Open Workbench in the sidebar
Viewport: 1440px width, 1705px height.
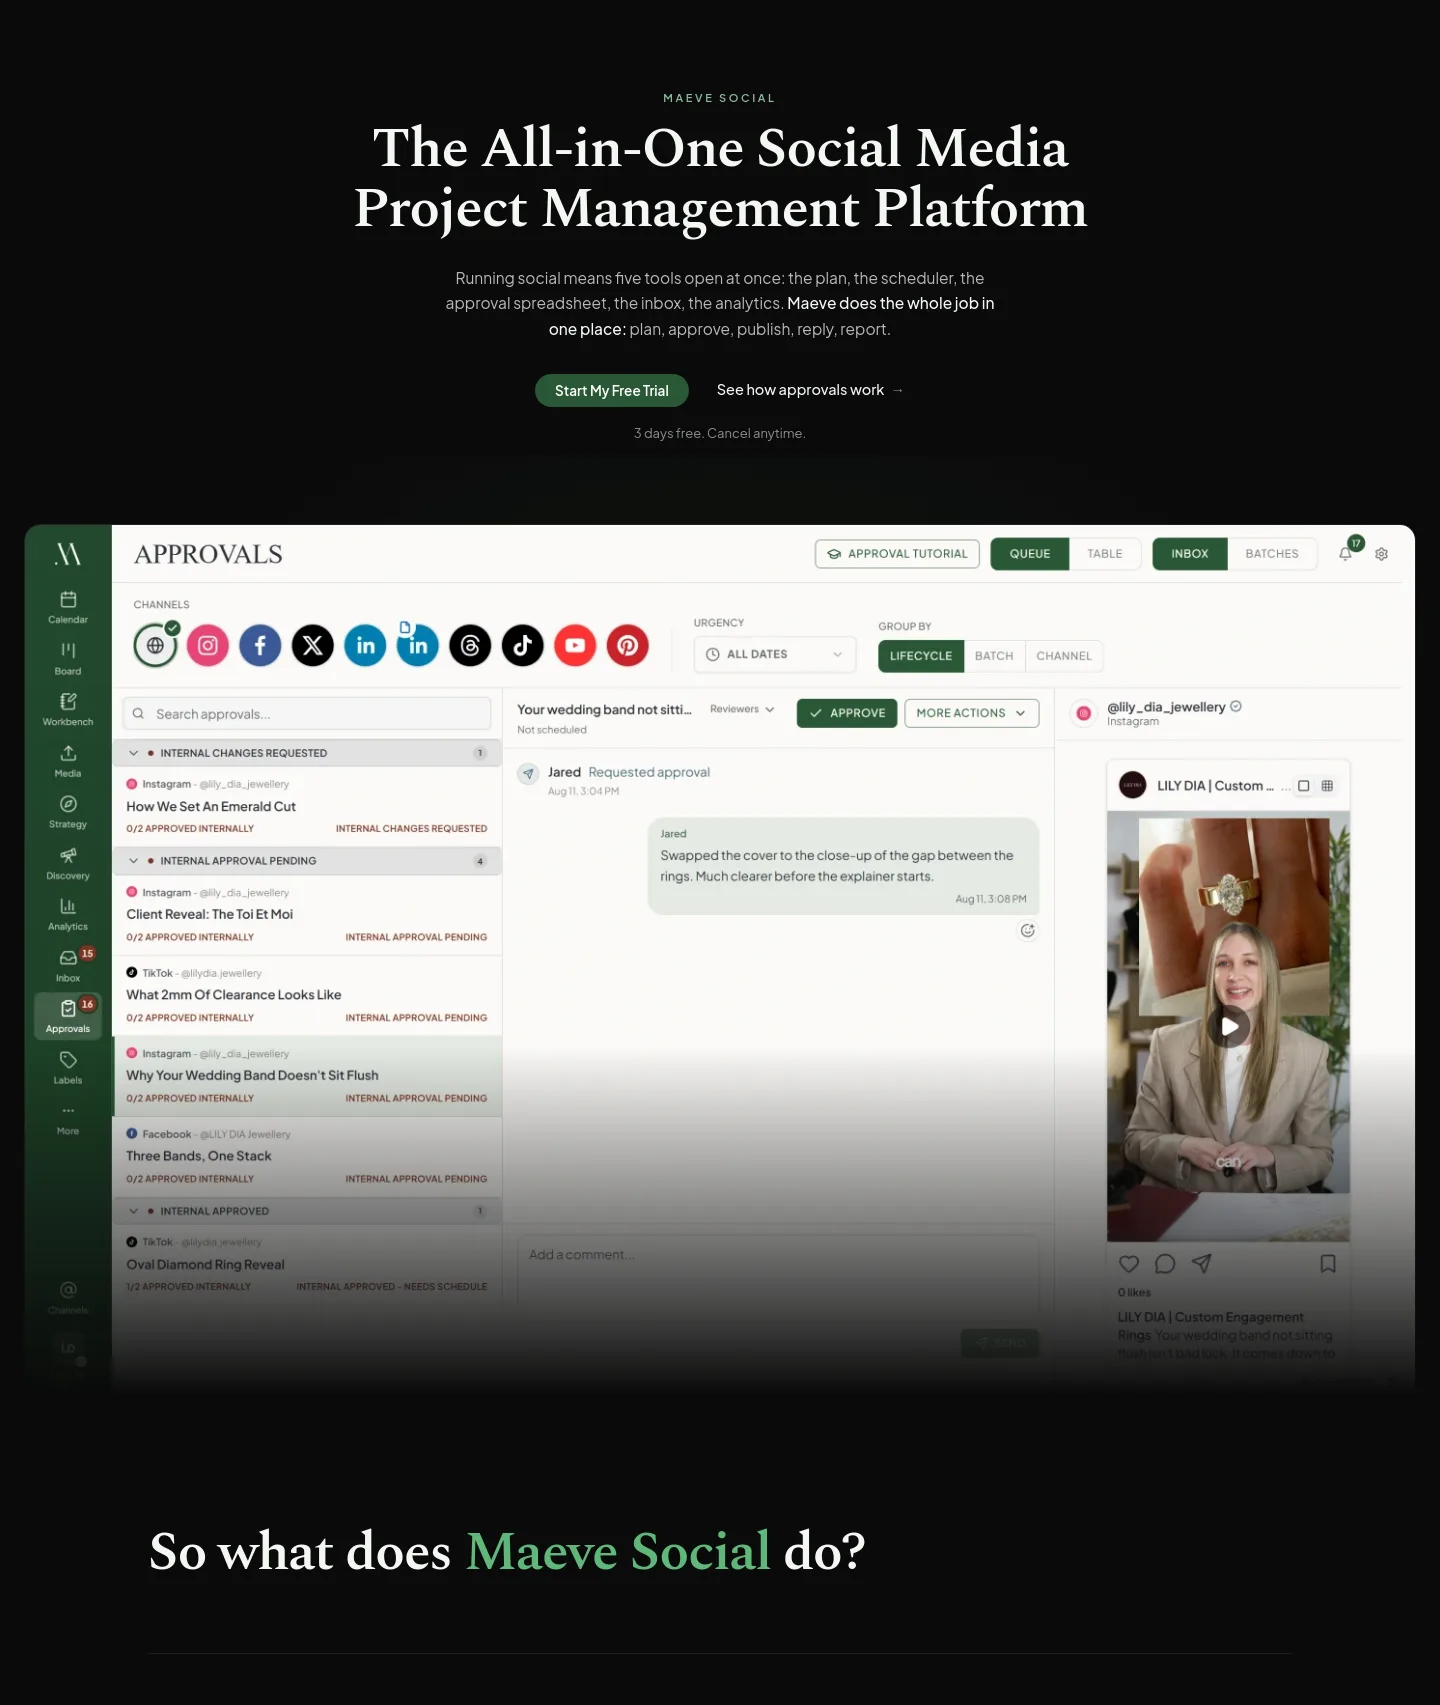[68, 709]
